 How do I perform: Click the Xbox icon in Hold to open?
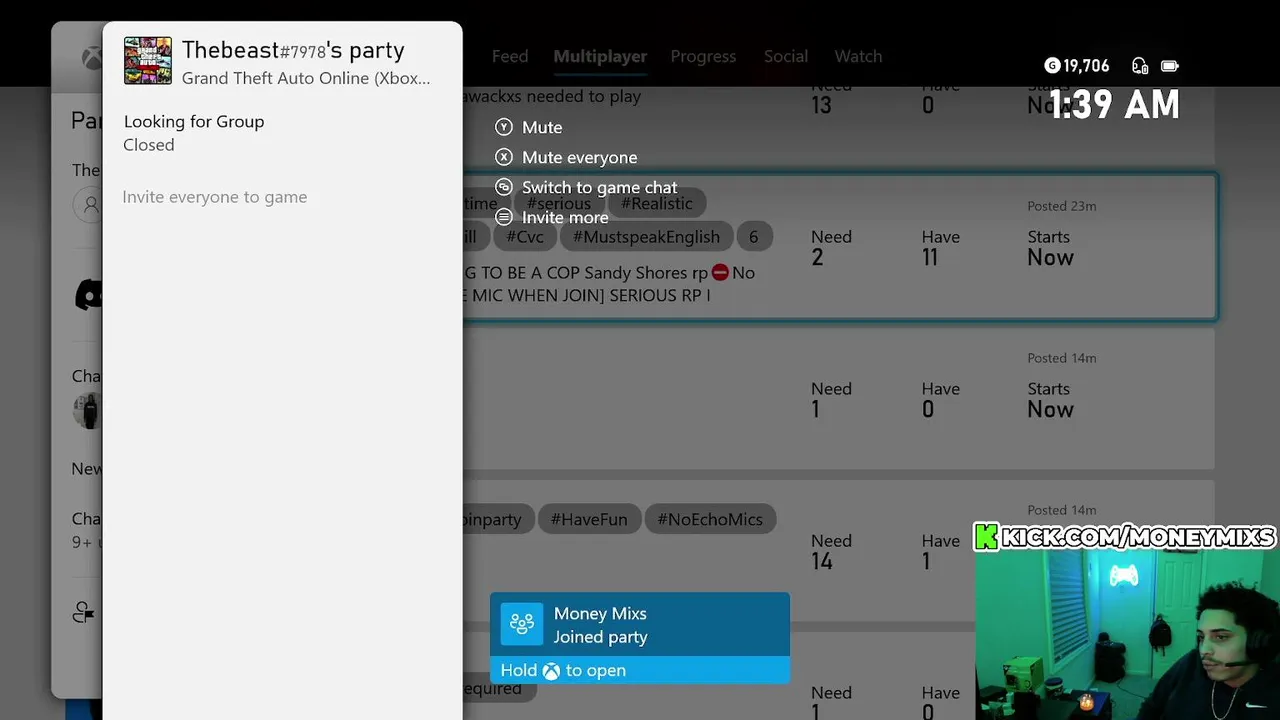coord(551,671)
